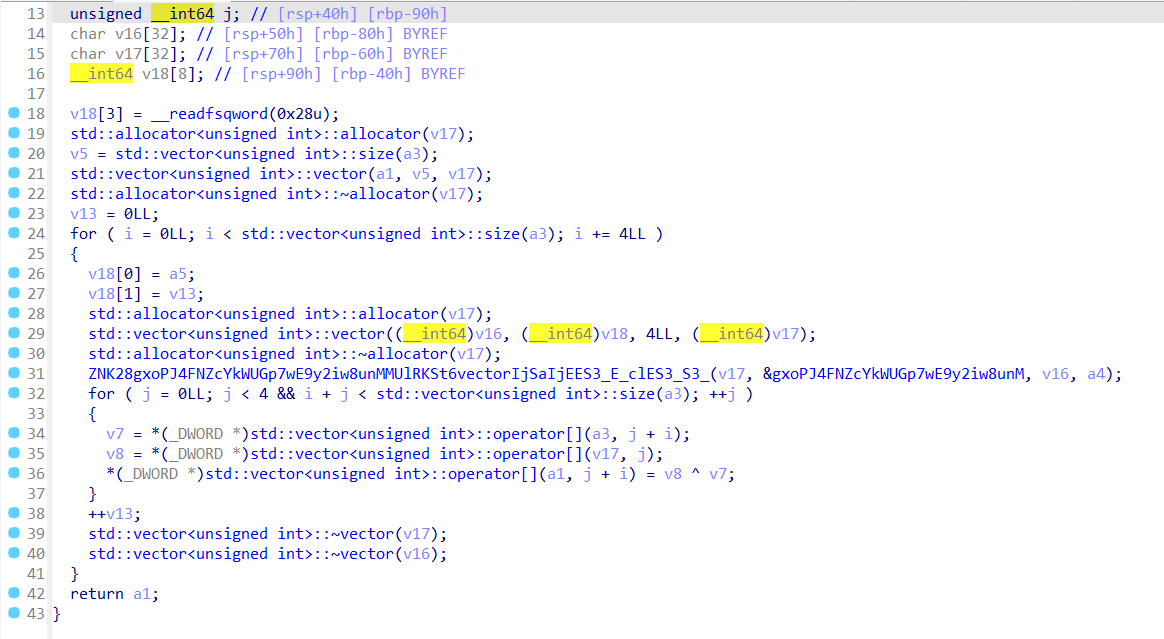This screenshot has height=639, width=1164.
Task: Click a5 in 'v18[0] = a5' line
Action: [x=178, y=274]
